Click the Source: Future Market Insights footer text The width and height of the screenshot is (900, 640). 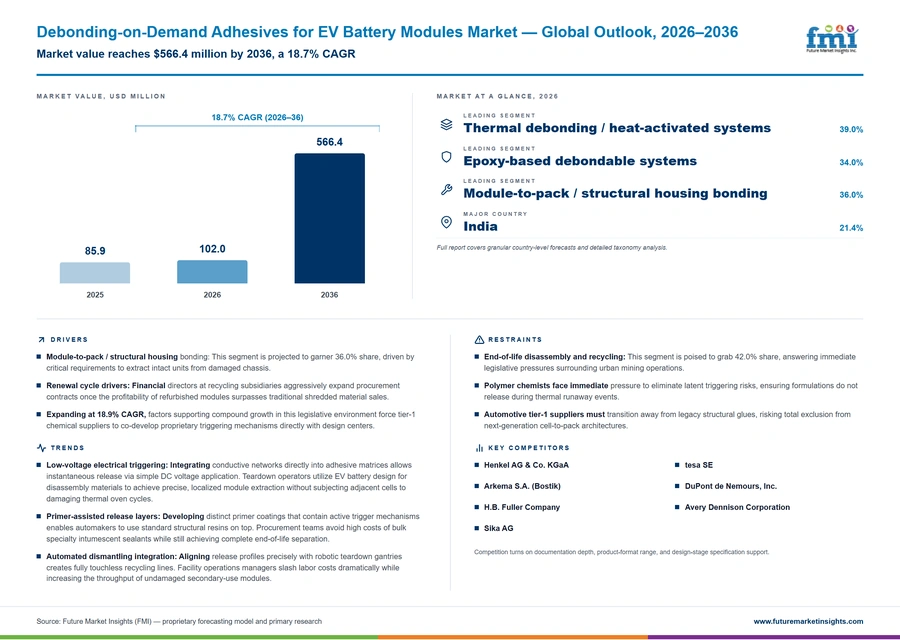tap(179, 621)
